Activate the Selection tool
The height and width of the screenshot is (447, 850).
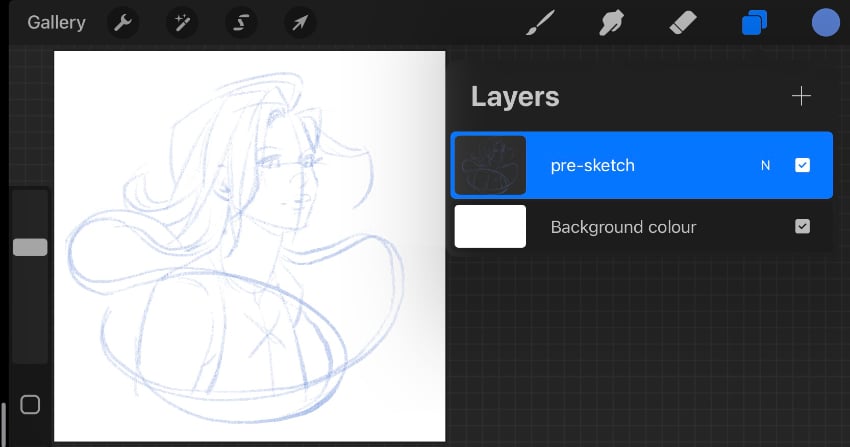241,23
